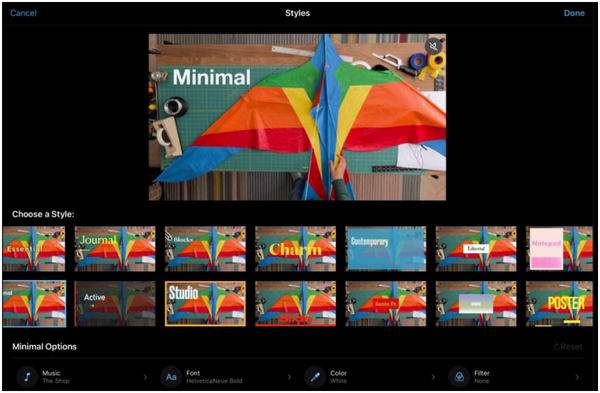Expand the Font options chevron
This screenshot has width=600, height=393.
coord(289,377)
